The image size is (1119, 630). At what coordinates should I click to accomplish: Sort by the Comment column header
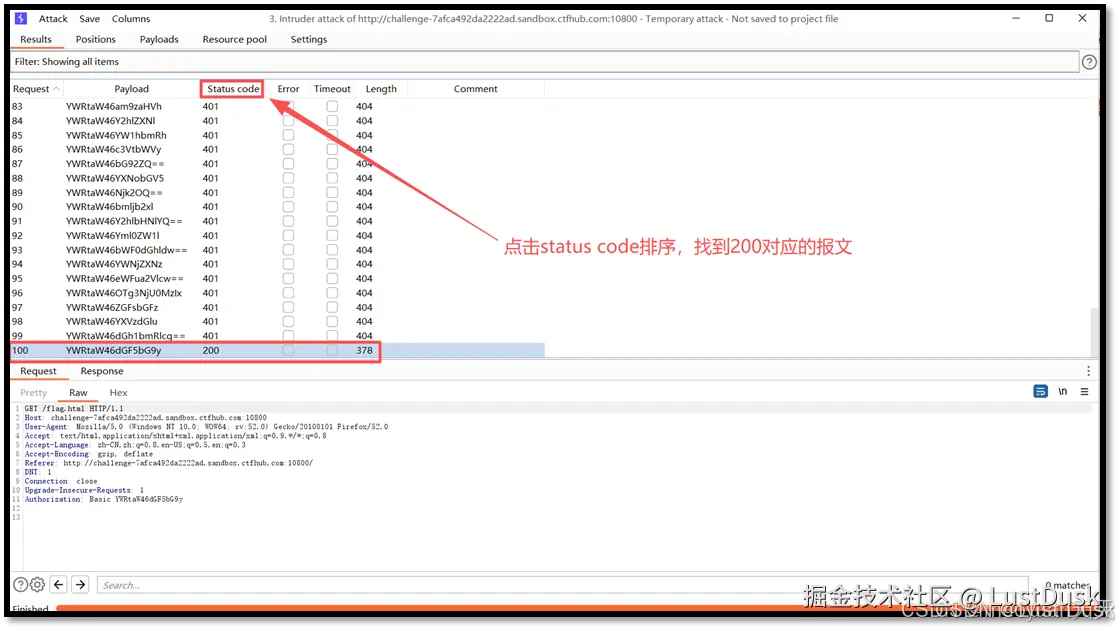click(x=475, y=88)
